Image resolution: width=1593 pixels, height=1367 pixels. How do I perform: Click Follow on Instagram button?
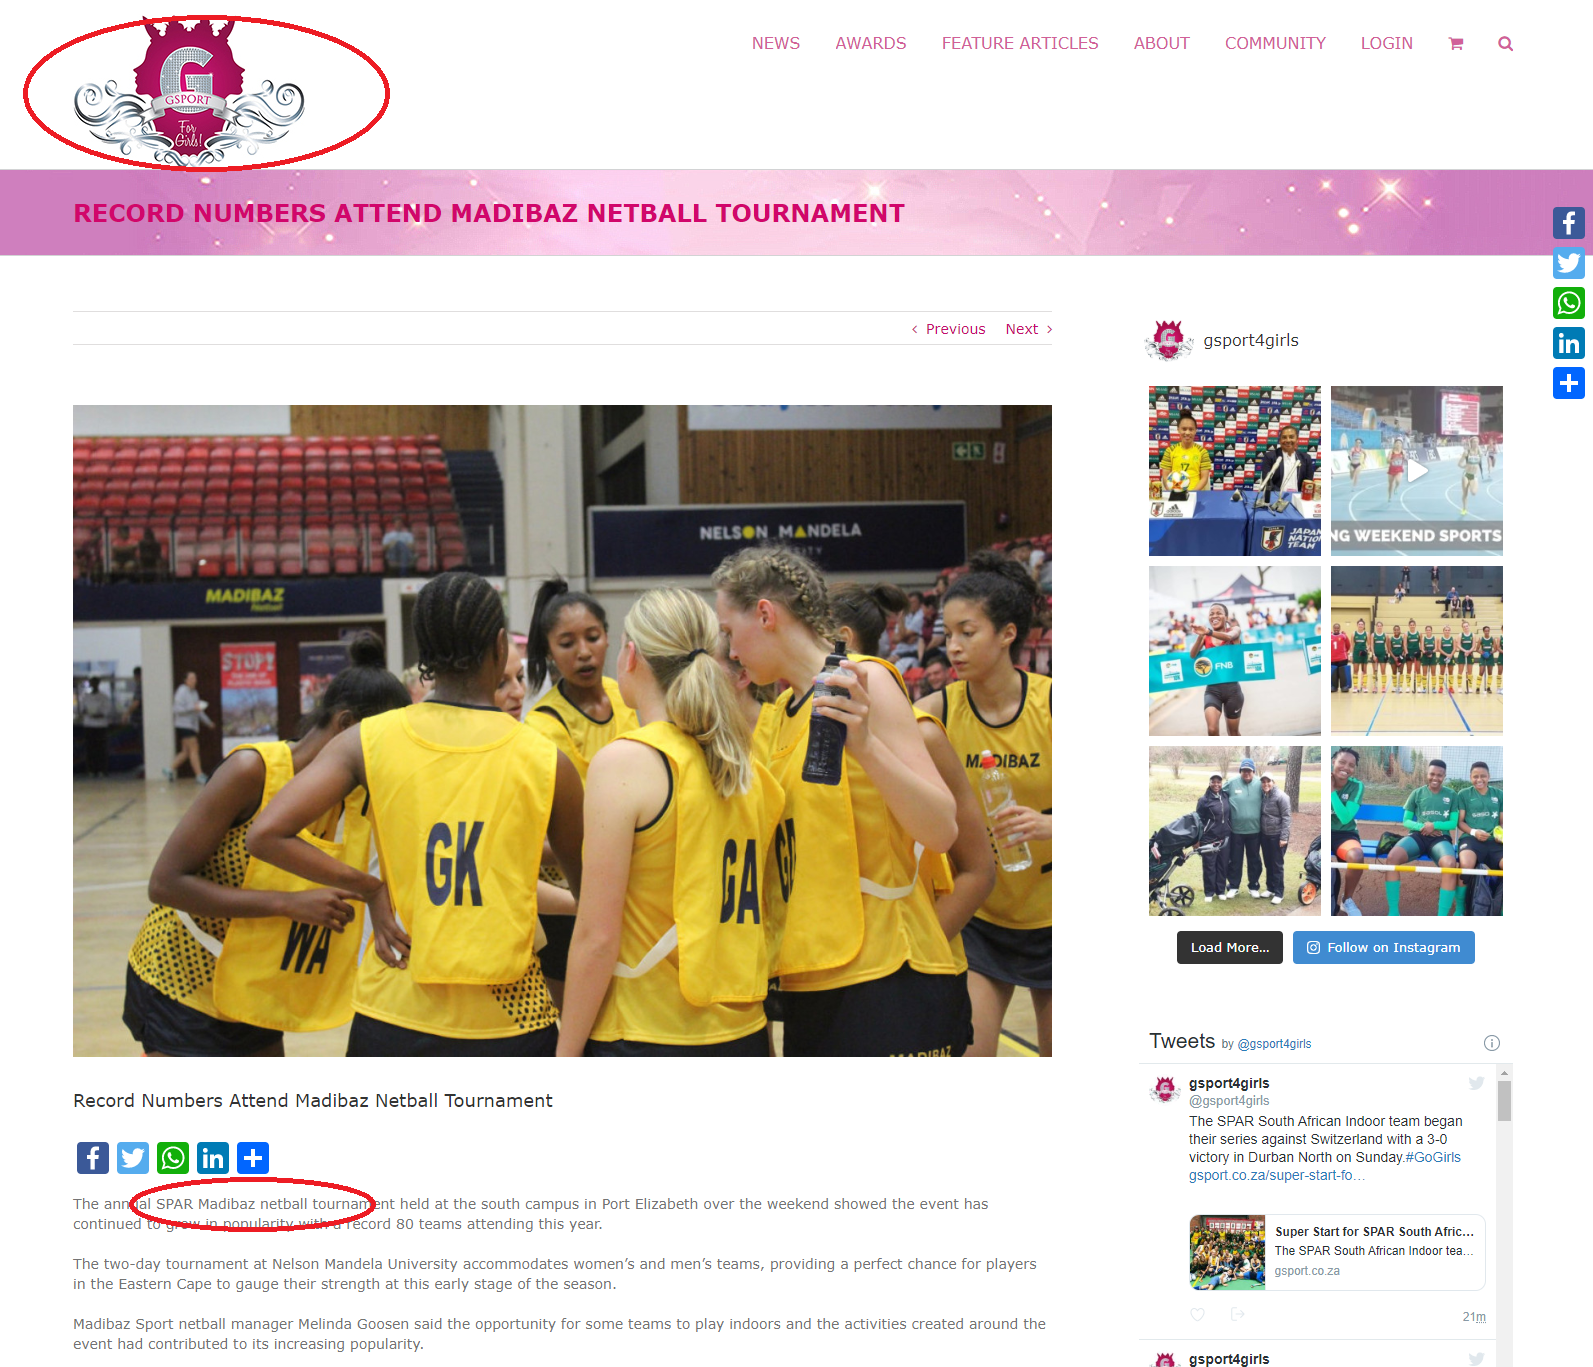coord(1384,948)
